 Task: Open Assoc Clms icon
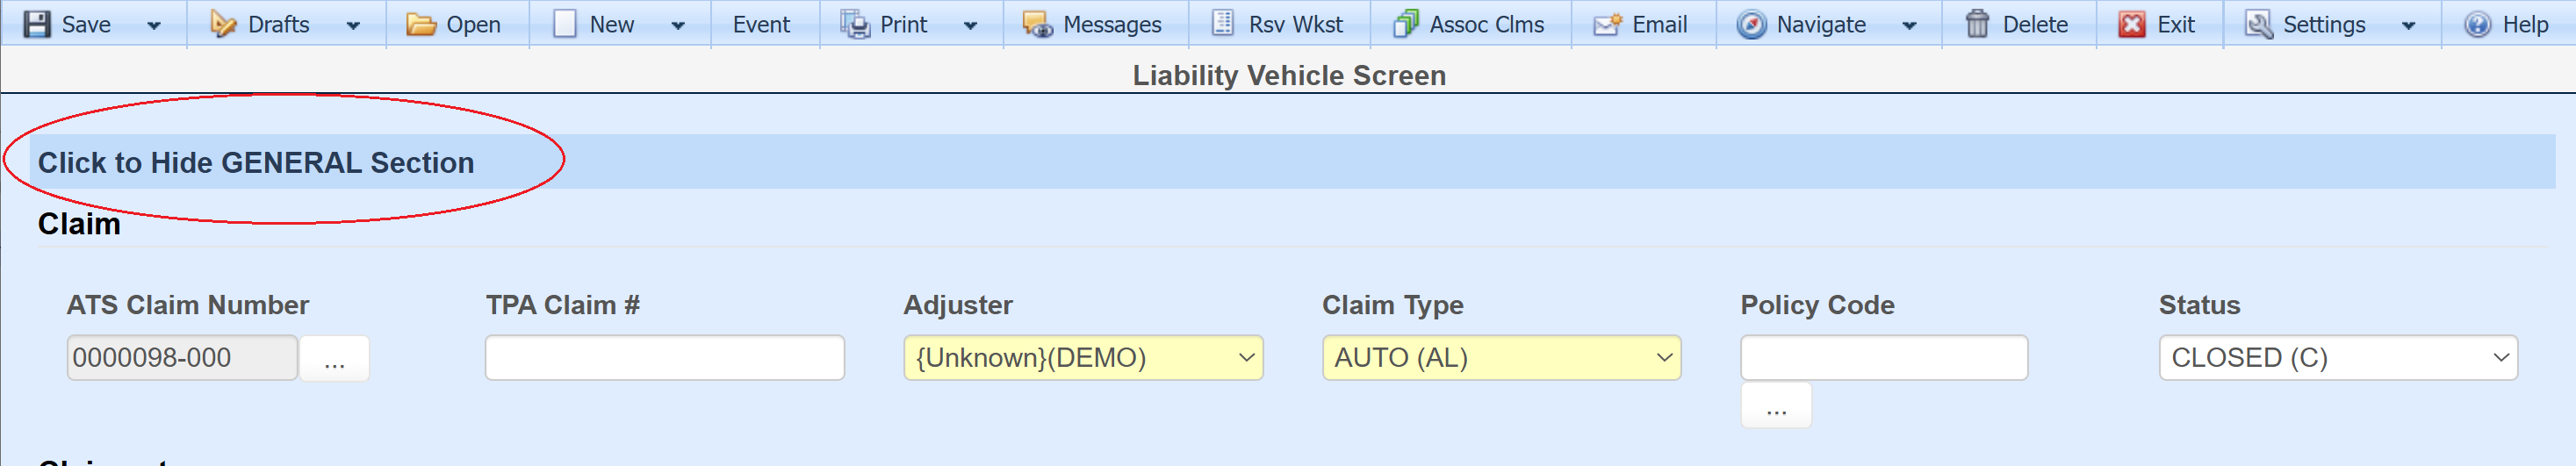pos(1405,24)
